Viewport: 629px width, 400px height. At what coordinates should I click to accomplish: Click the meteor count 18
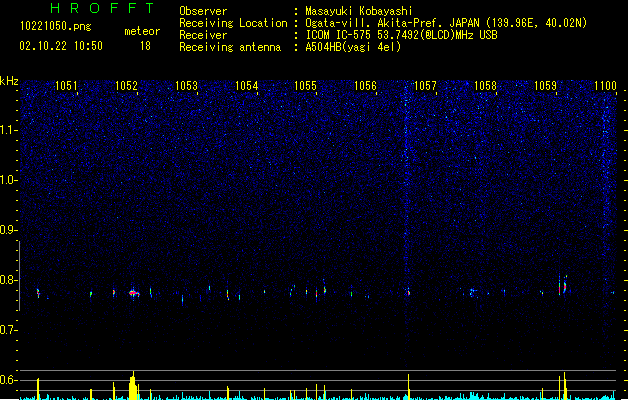(x=145, y=46)
